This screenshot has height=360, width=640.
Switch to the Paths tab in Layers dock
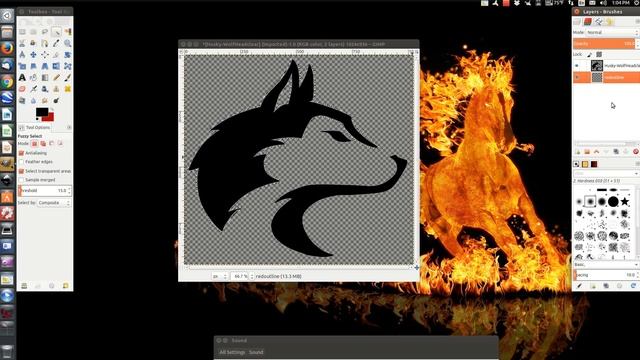point(598,22)
